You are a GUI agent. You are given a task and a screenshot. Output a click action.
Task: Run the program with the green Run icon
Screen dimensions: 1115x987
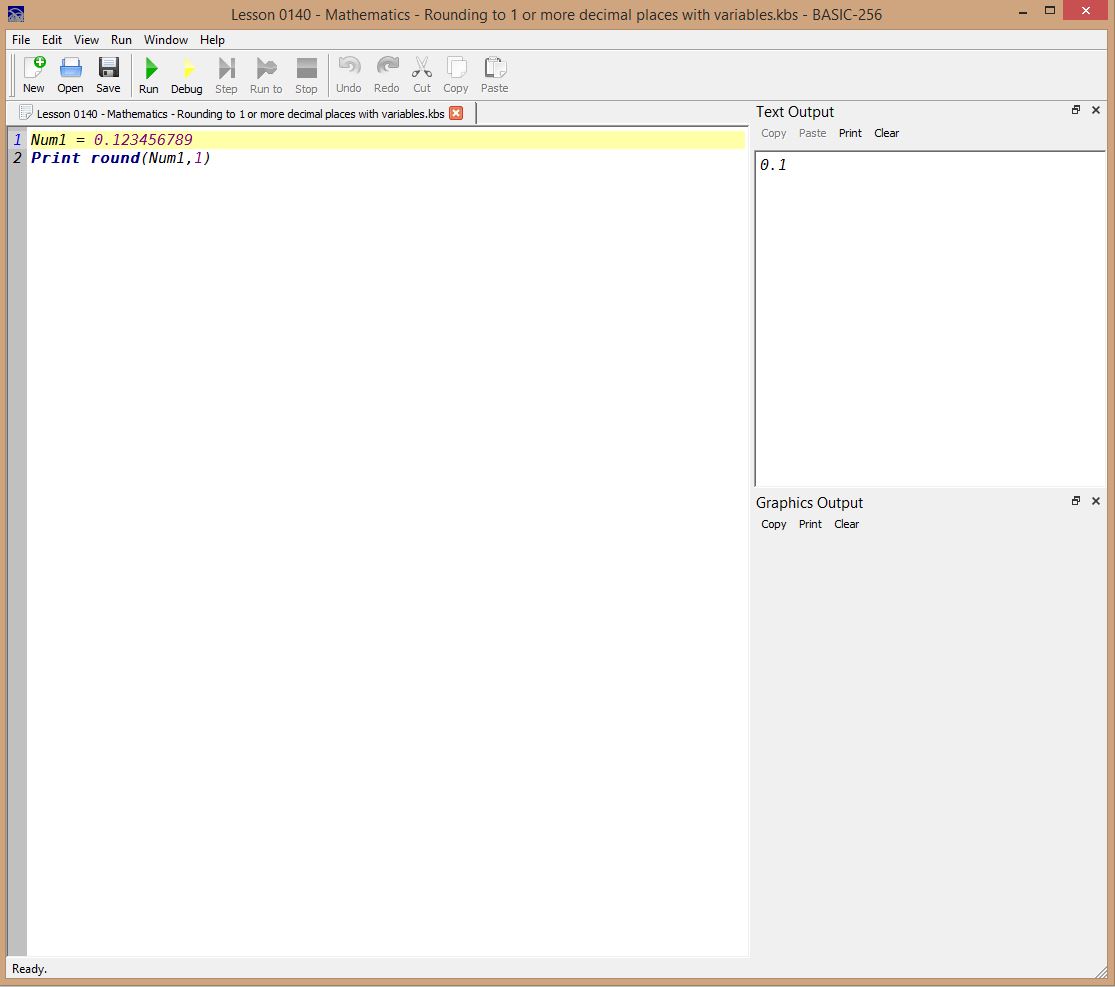(149, 70)
